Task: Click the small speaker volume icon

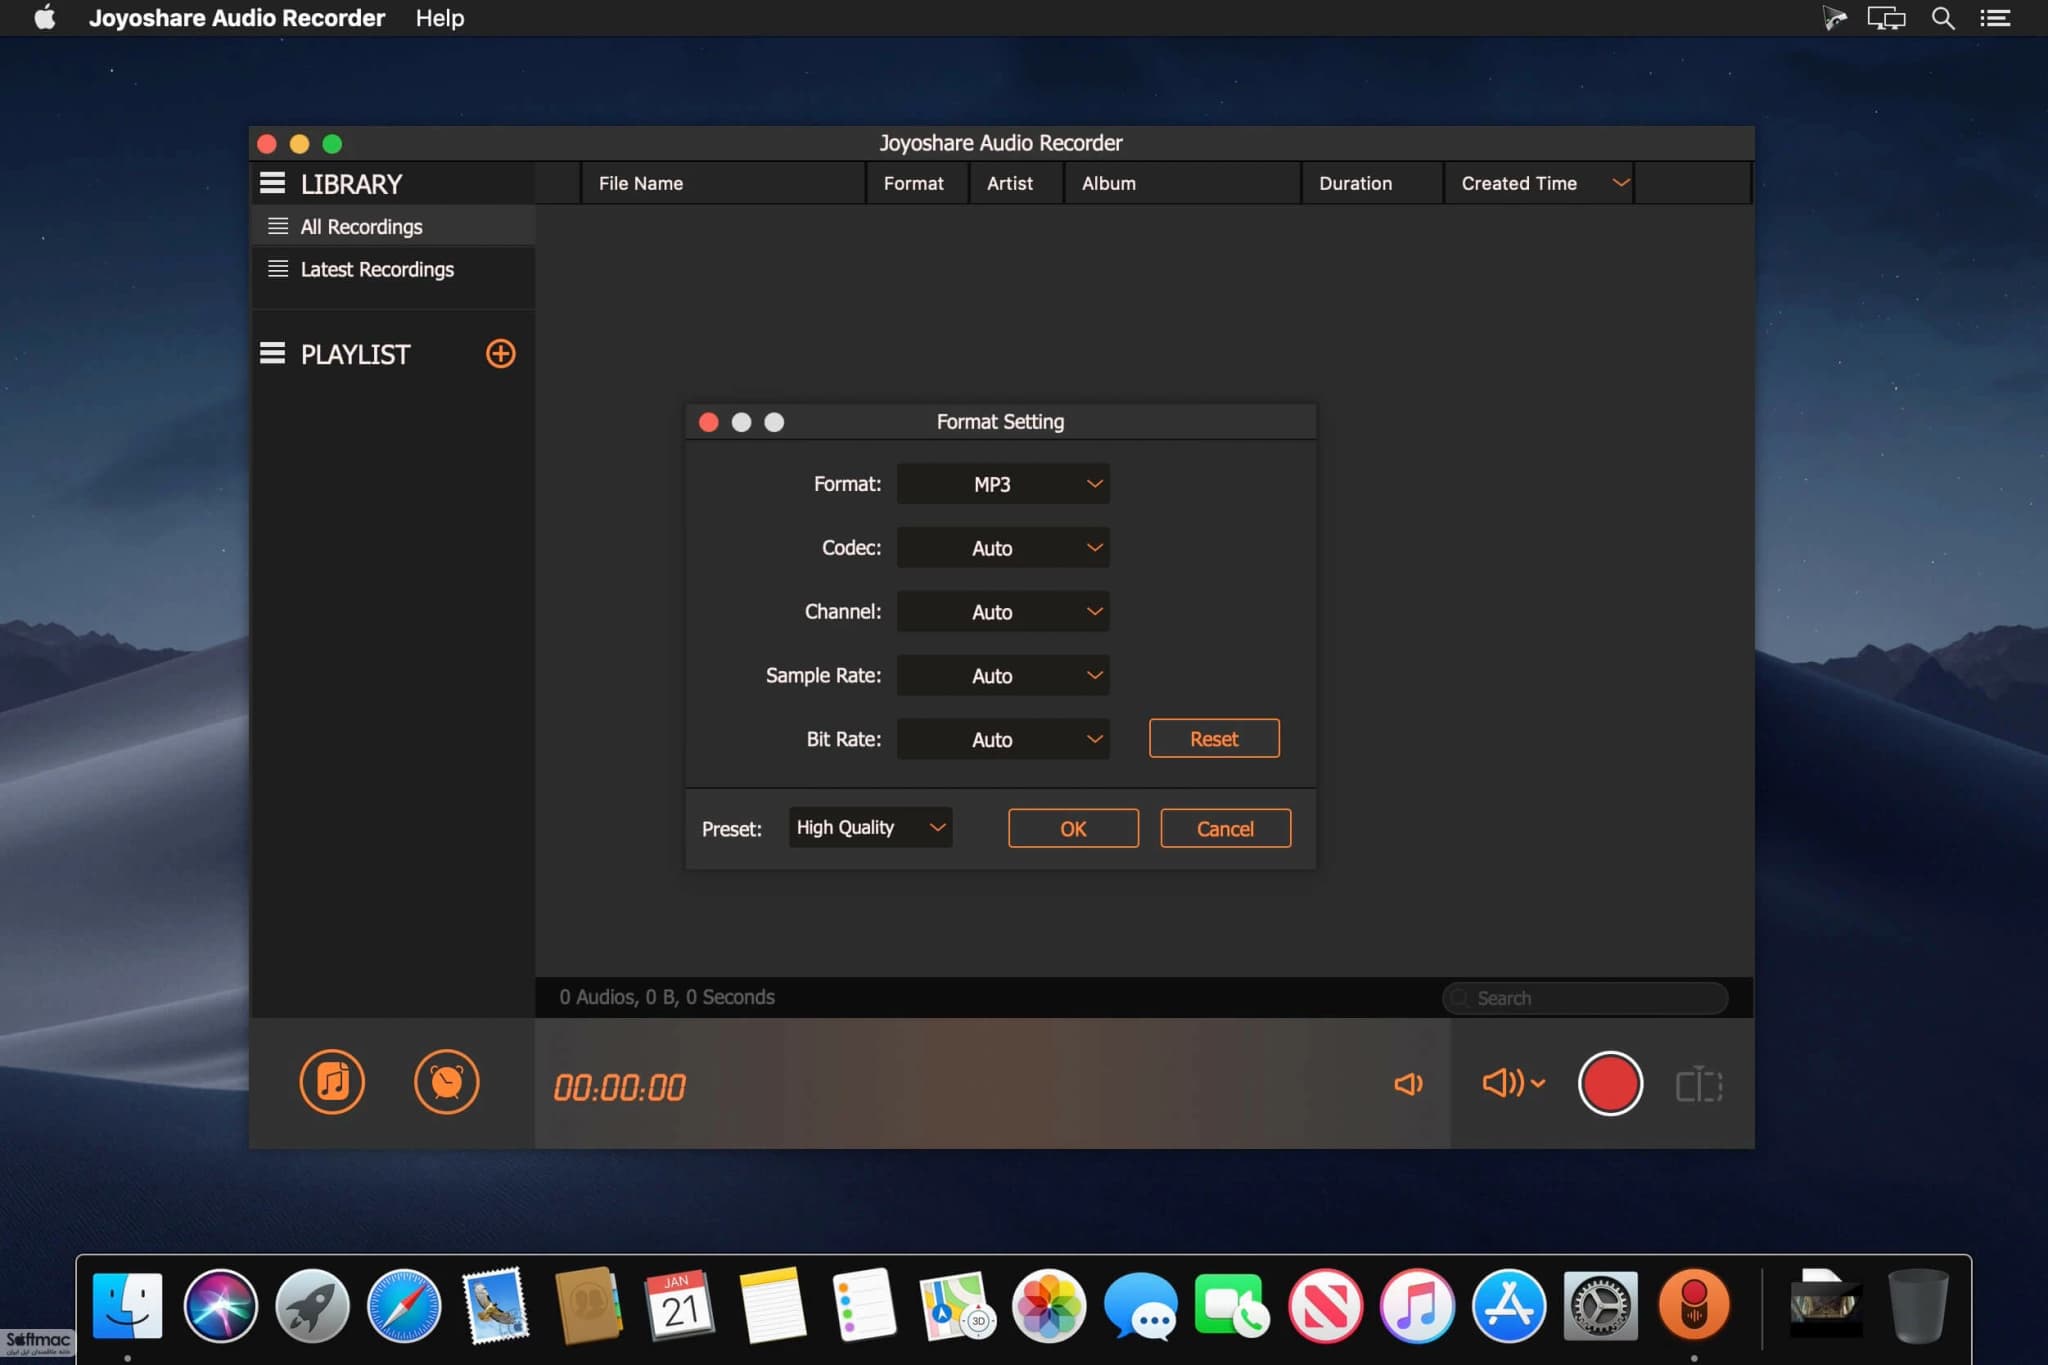Action: pos(1408,1084)
